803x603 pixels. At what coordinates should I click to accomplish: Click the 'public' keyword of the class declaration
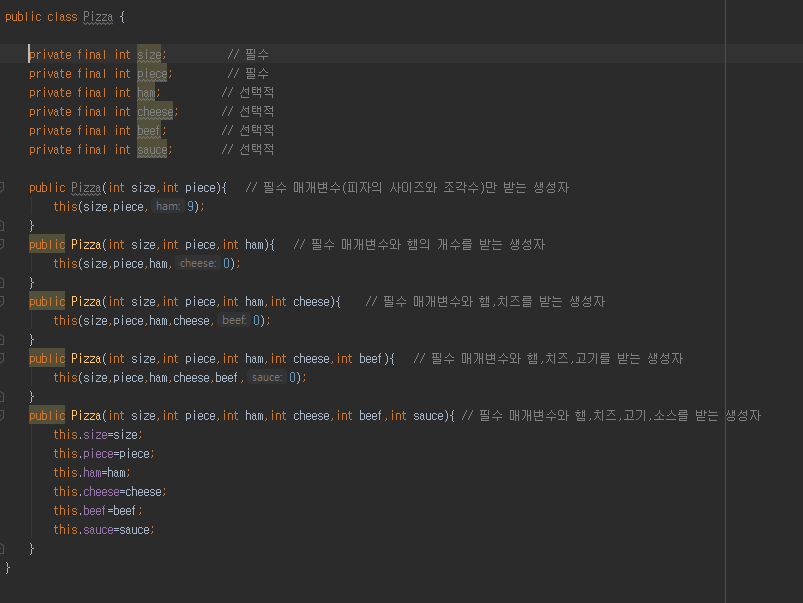[x=23, y=17]
